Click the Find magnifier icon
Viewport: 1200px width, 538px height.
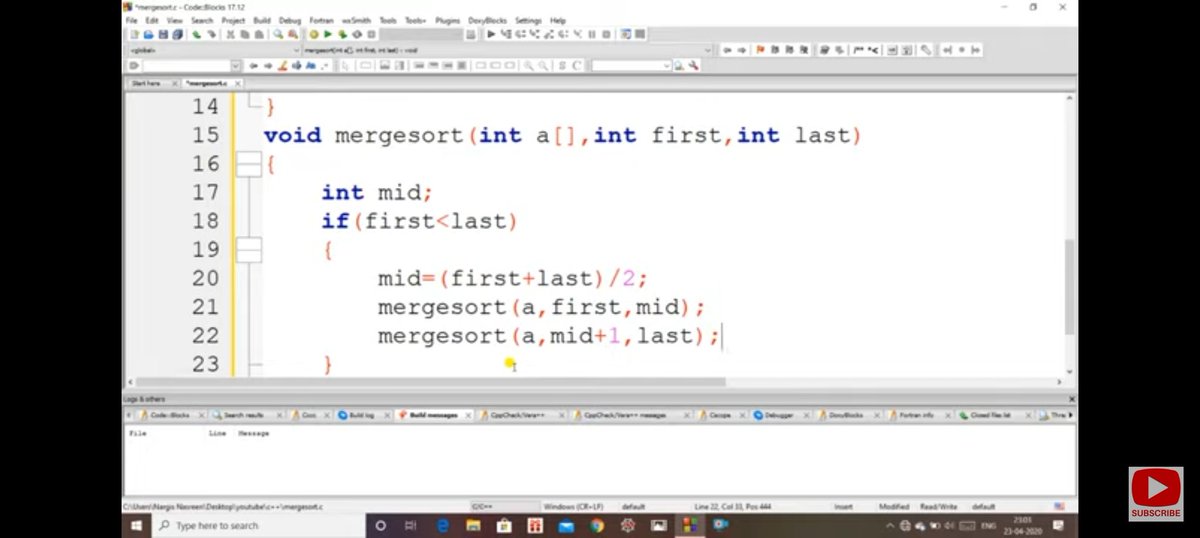coord(278,34)
